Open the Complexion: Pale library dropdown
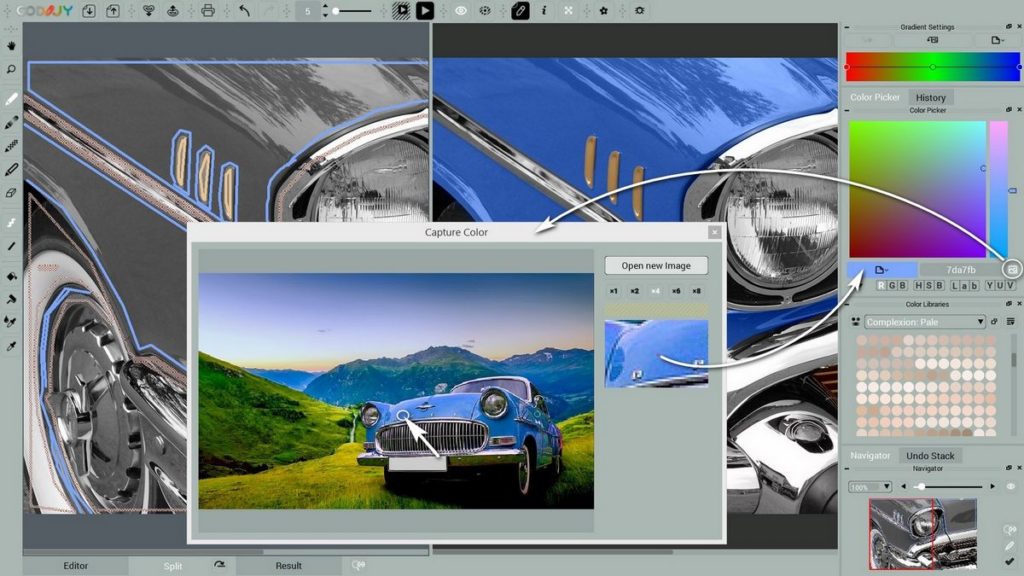 (925, 322)
